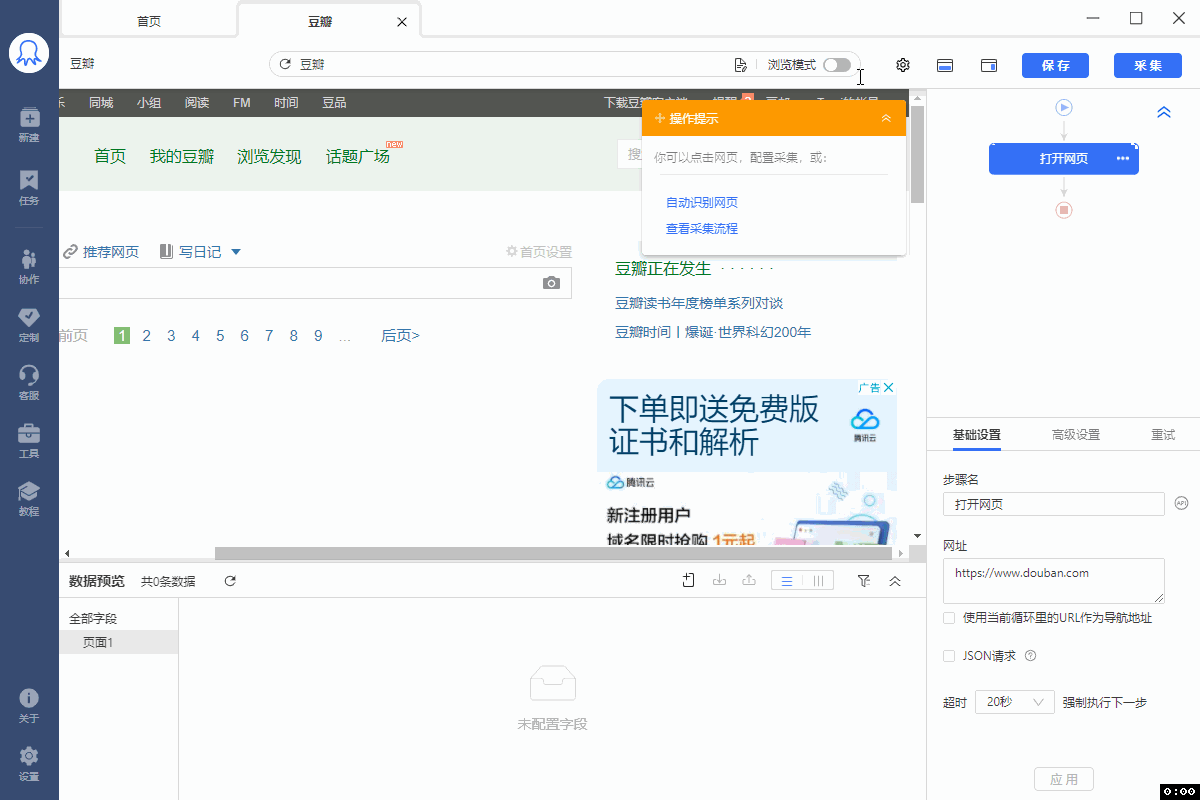Screen dimensions: 1200x800
Task: Enable the JSON请求 checkbox
Action: [949, 656]
